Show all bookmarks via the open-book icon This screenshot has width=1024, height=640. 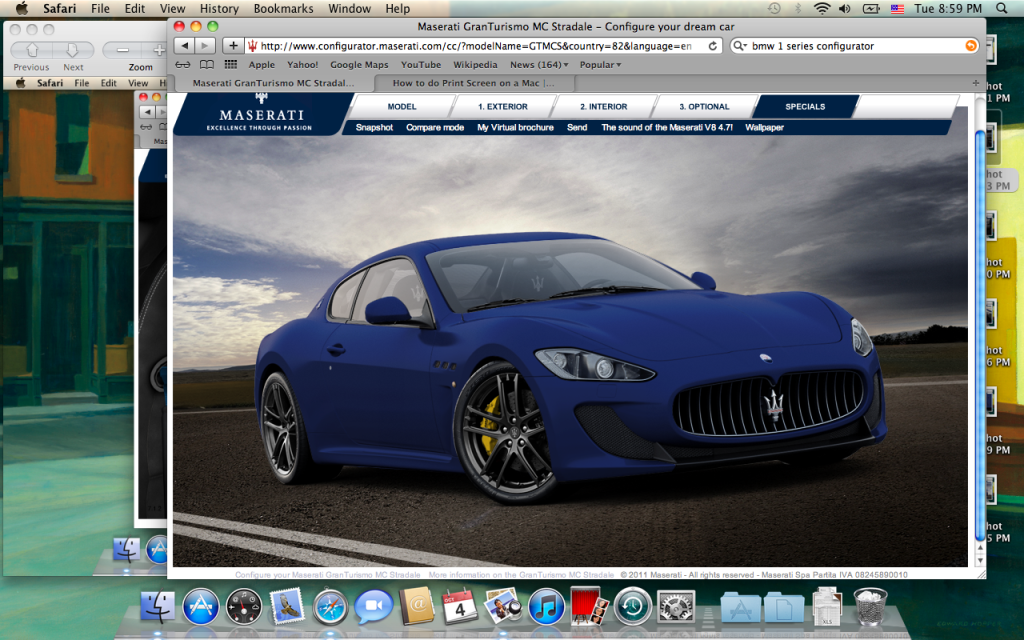[207, 65]
